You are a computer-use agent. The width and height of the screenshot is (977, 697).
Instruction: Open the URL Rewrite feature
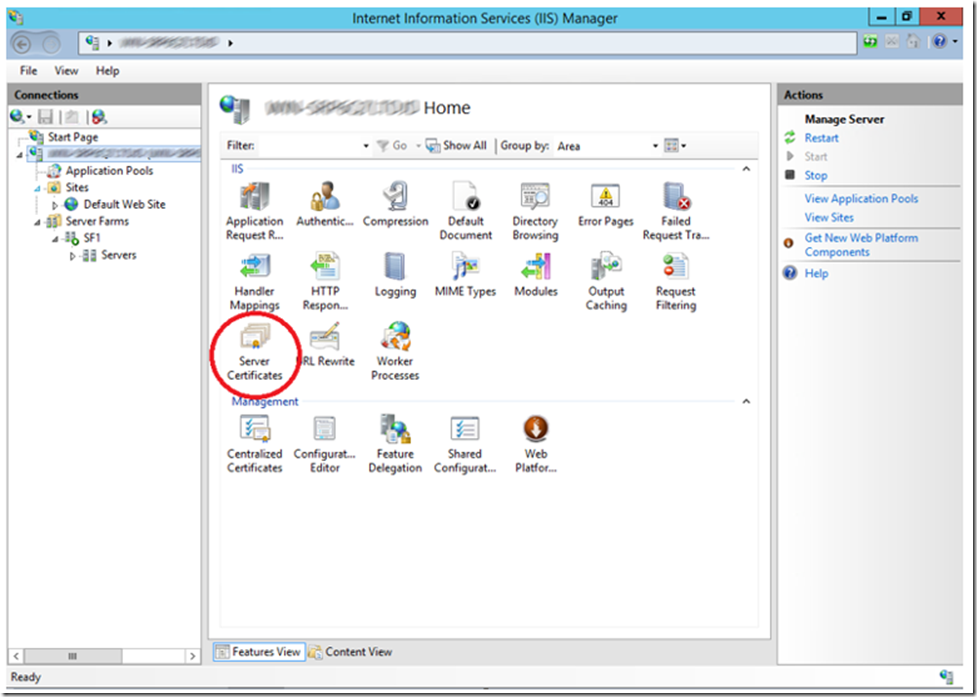325,344
